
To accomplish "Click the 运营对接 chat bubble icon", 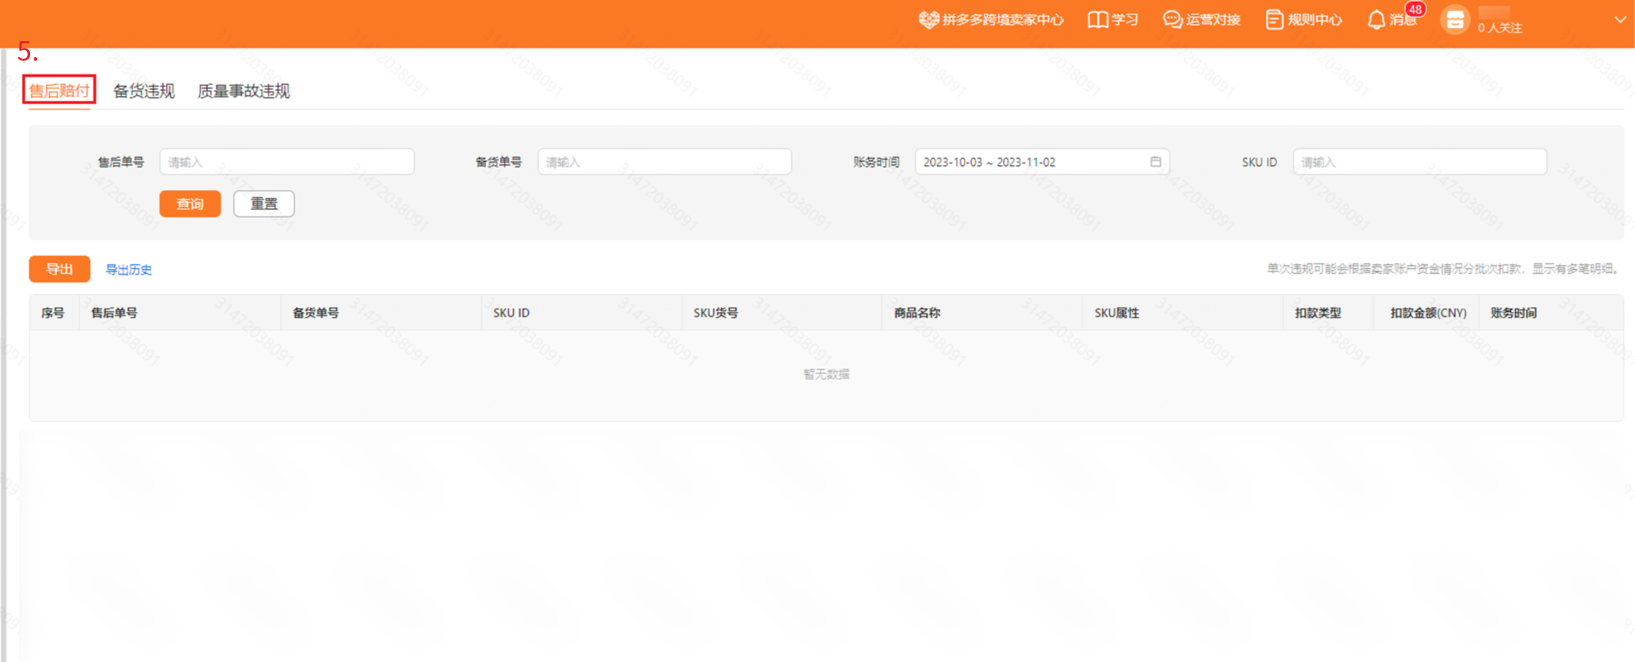I will tap(1172, 20).
